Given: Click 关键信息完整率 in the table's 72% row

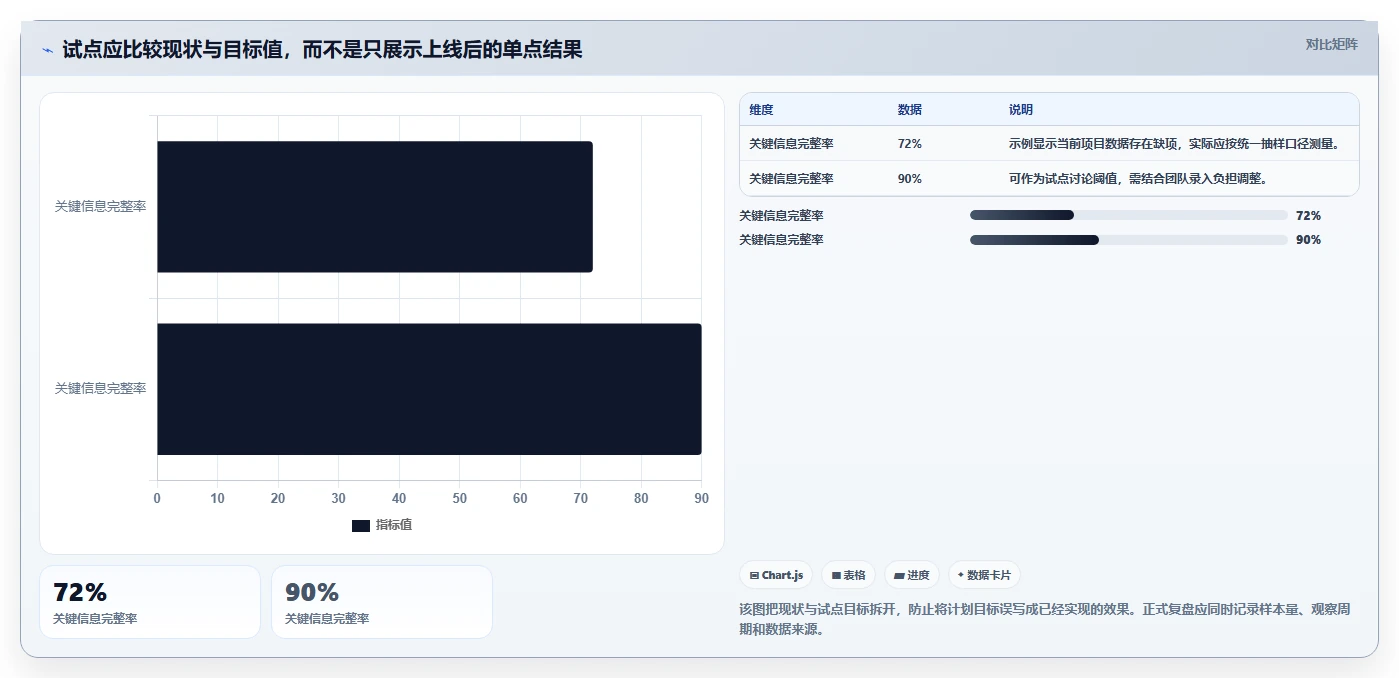Looking at the screenshot, I should point(791,144).
